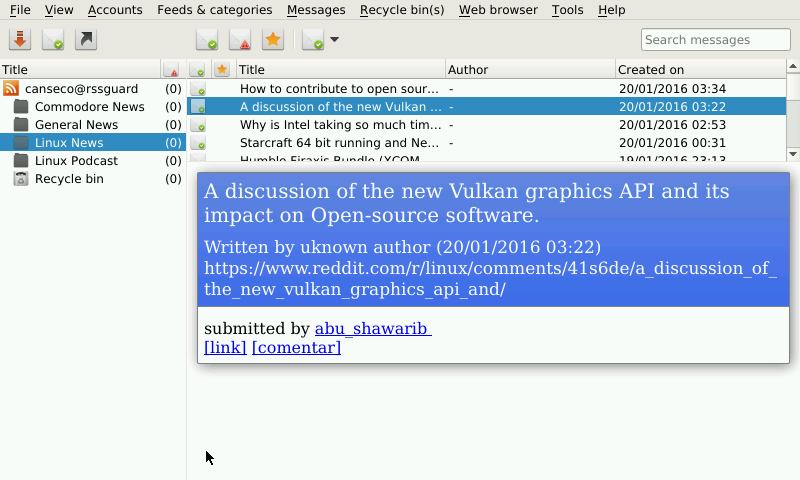Toggle read status of the 'How to contribute' message
Screen dimensions: 800x480
(x=198, y=89)
